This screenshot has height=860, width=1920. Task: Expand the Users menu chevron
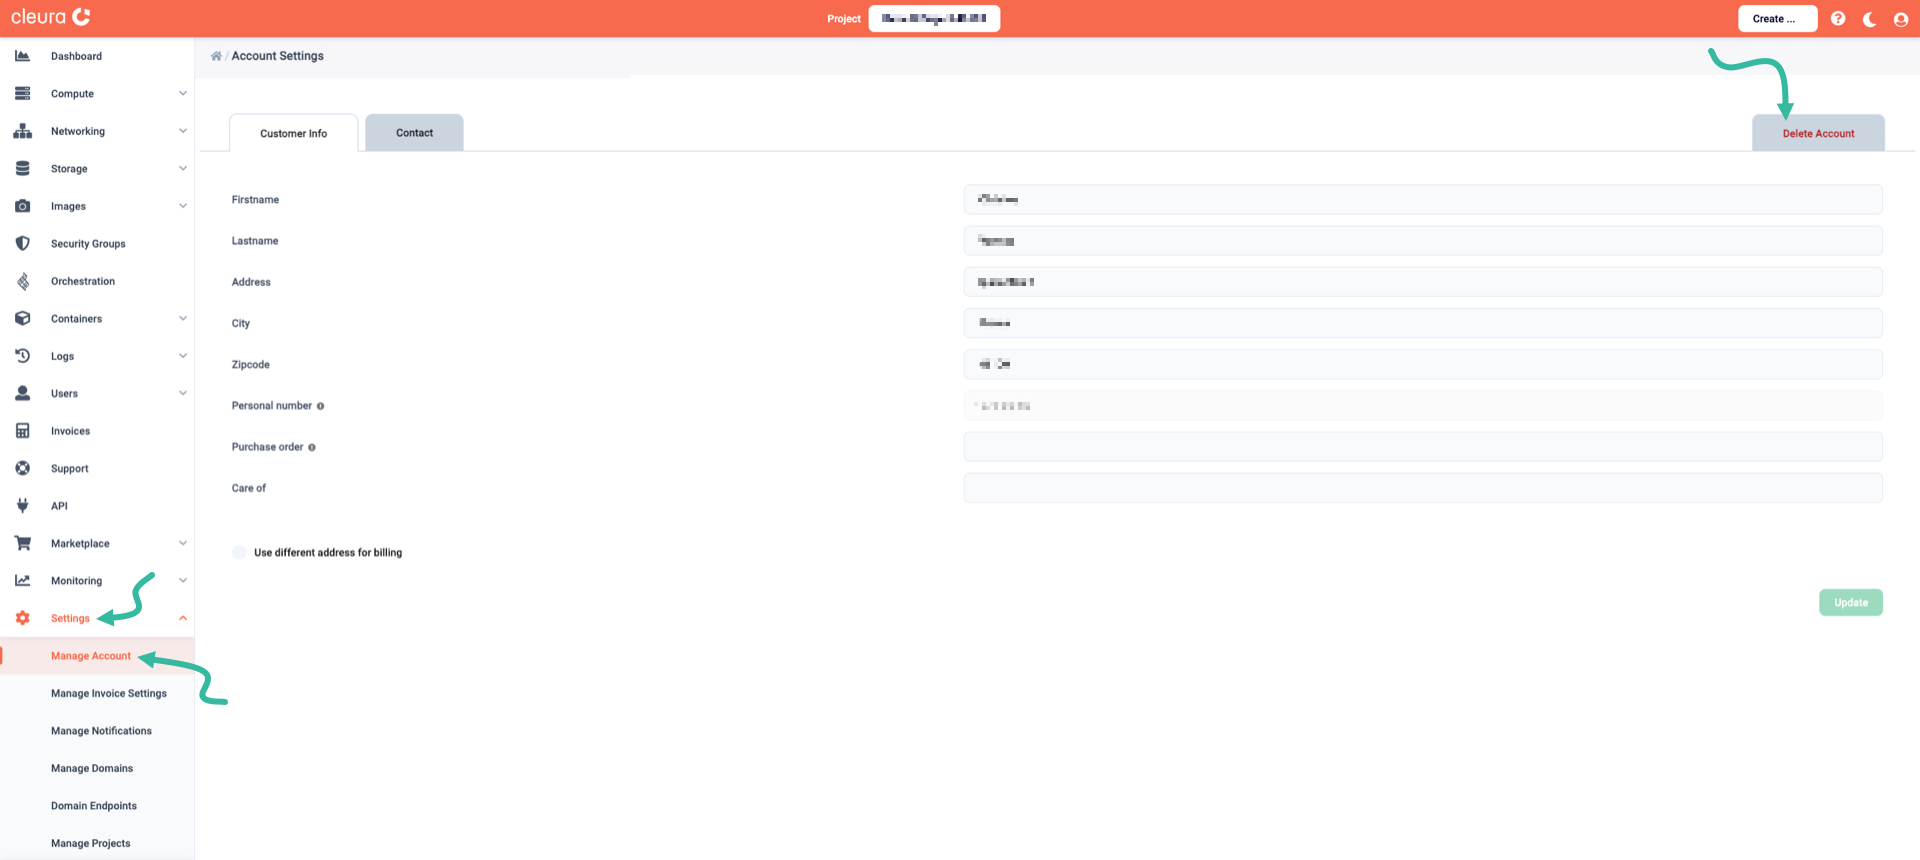183,393
